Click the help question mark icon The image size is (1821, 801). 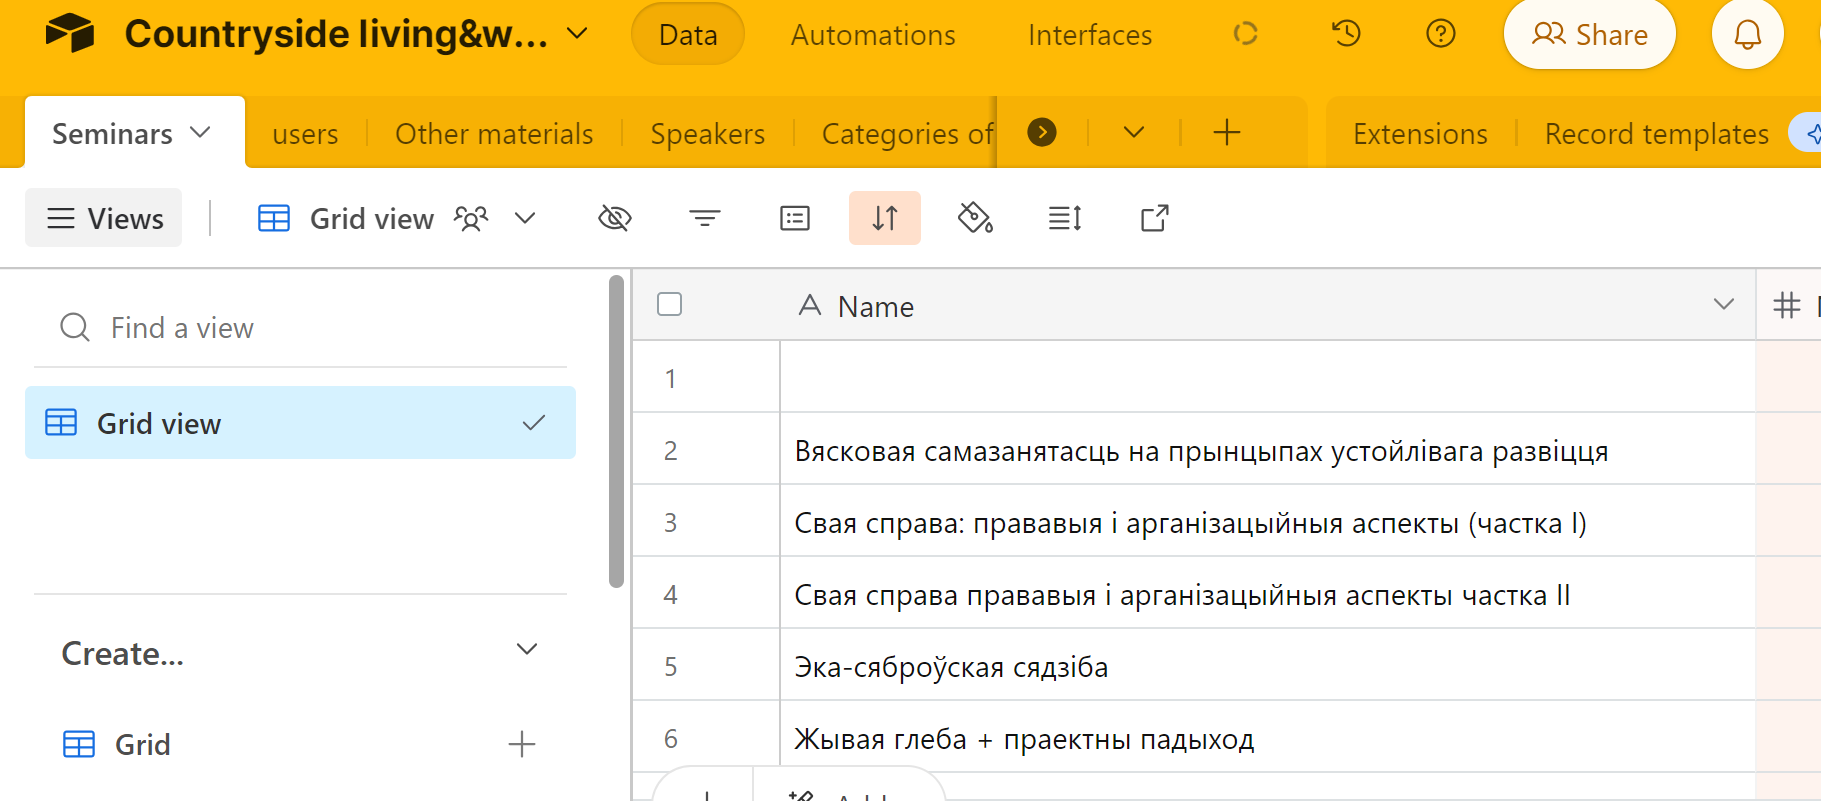coord(1440,34)
